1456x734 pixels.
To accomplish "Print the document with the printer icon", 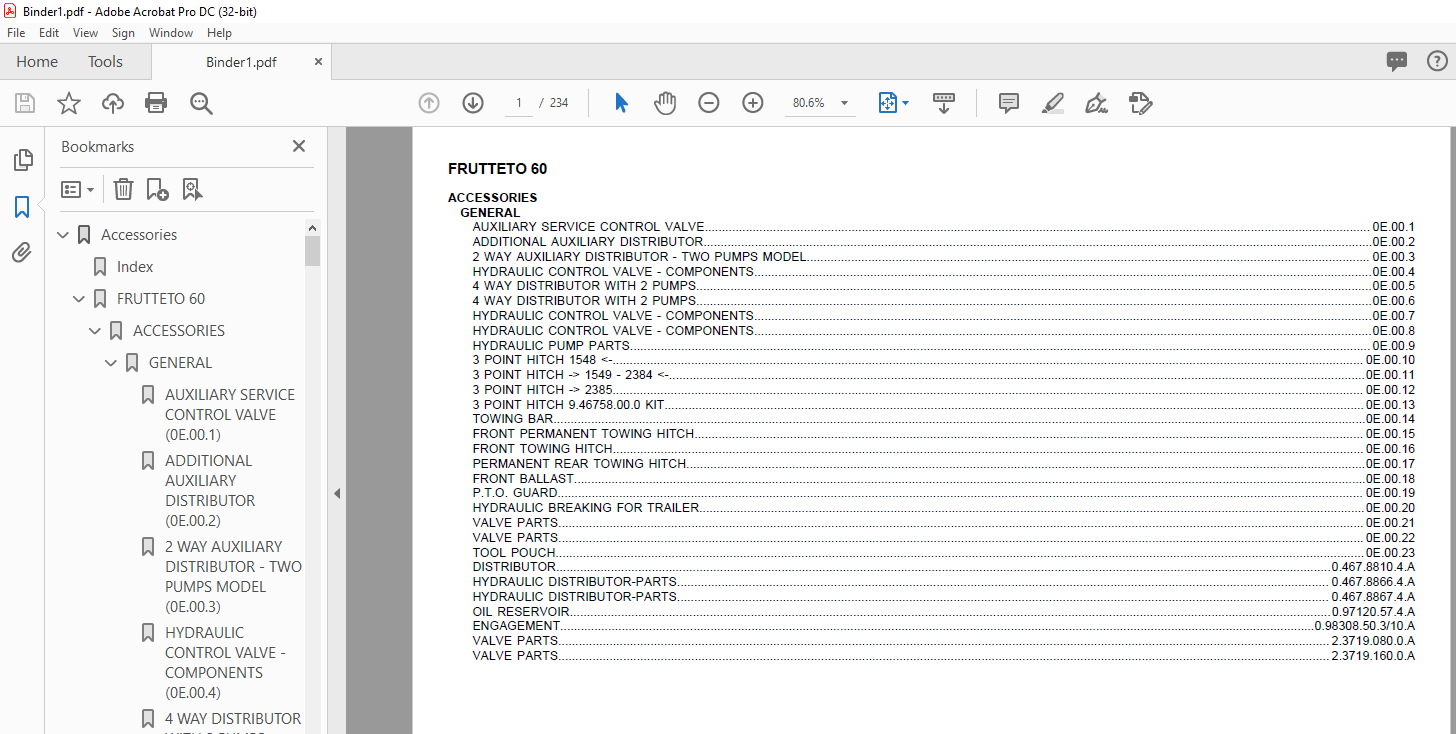I will (x=156, y=103).
